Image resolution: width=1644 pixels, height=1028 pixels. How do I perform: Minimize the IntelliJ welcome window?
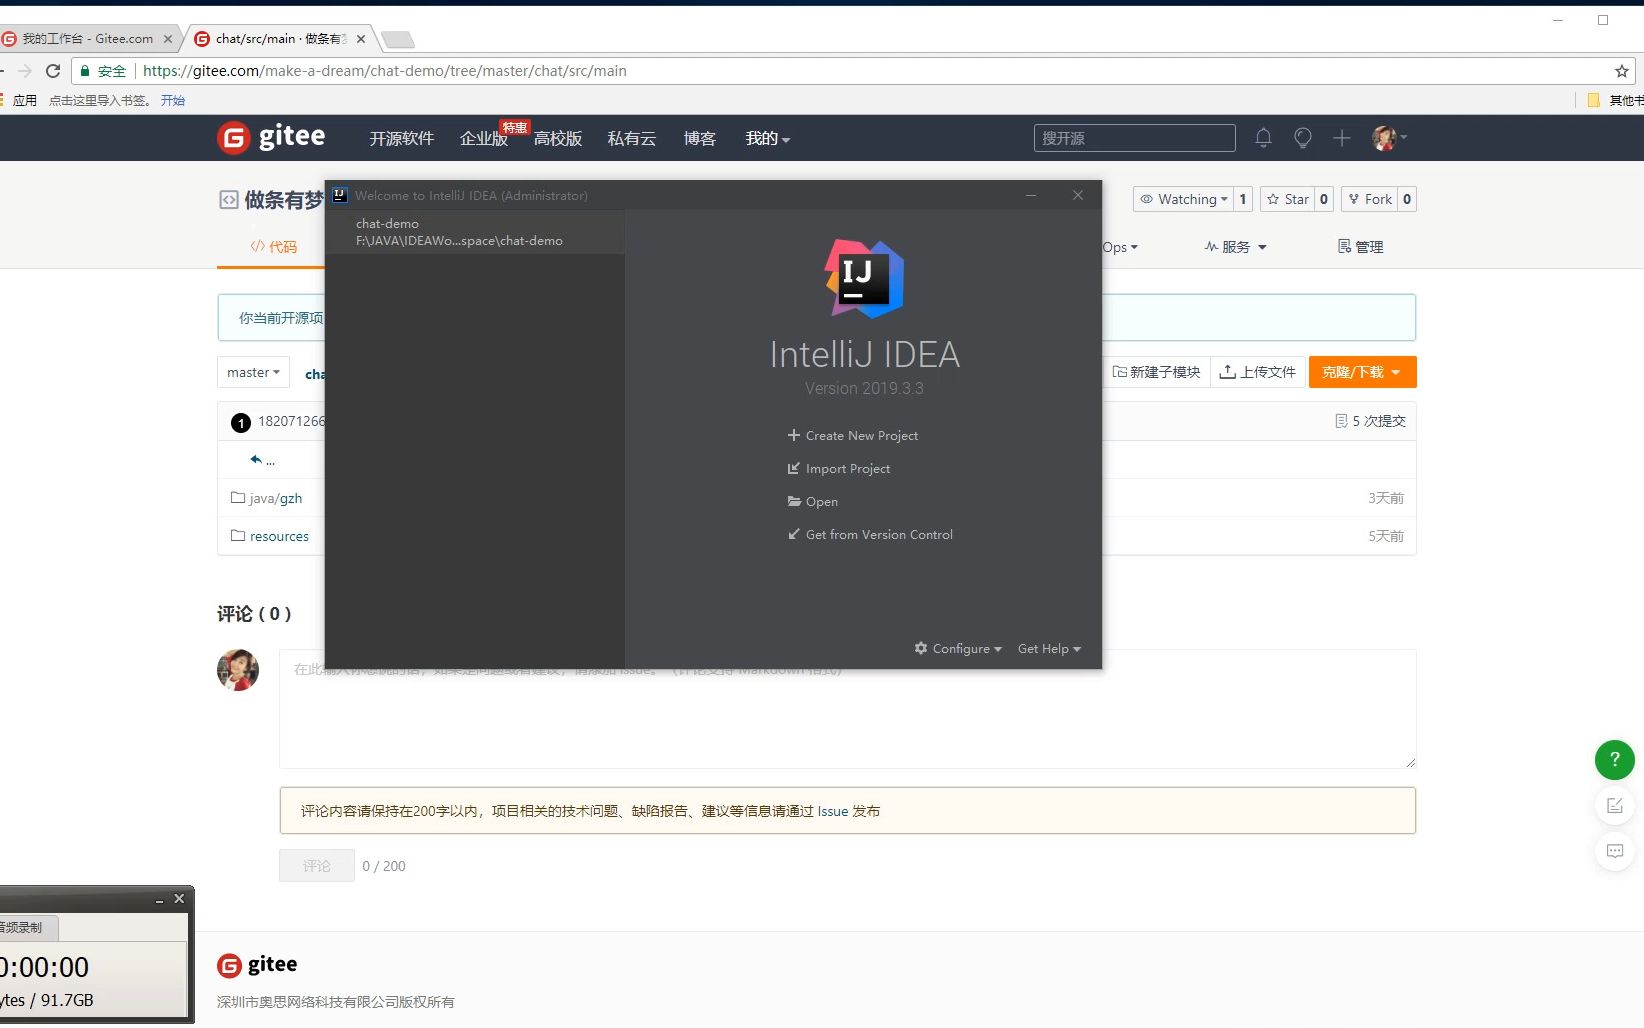coord(1030,195)
